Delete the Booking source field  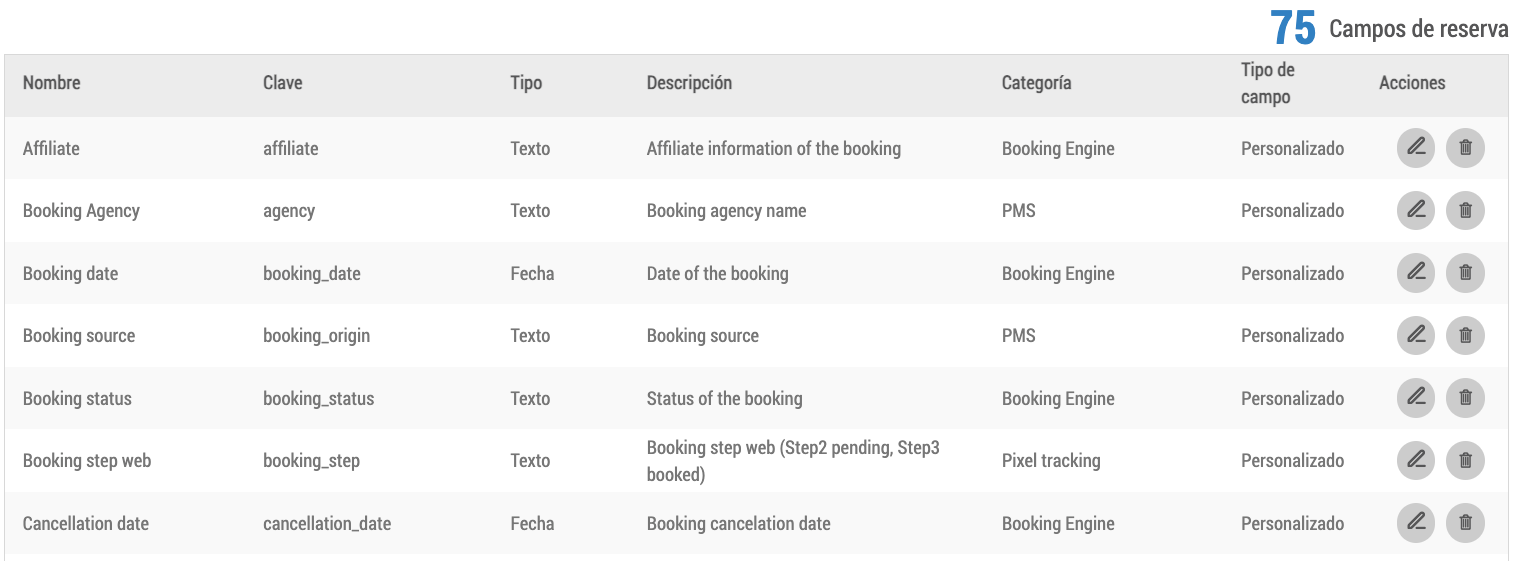[1465, 336]
